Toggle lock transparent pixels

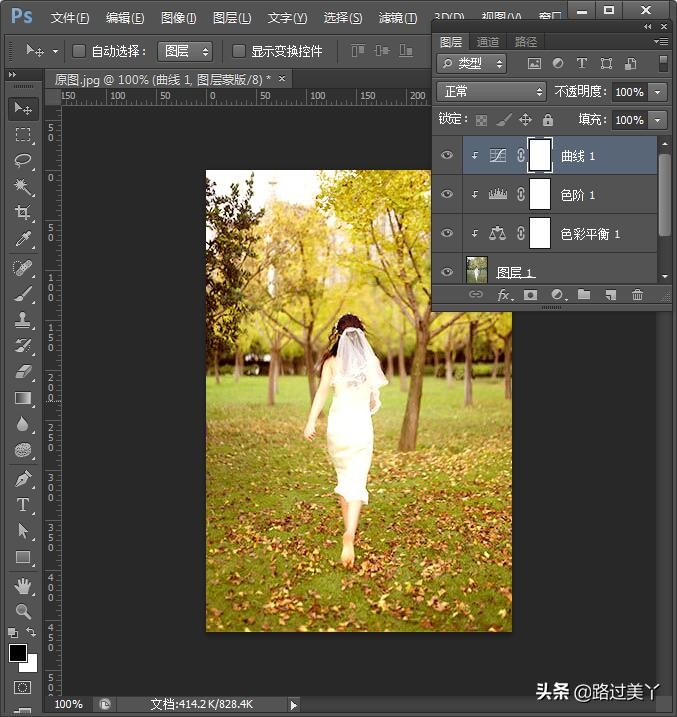click(x=481, y=120)
